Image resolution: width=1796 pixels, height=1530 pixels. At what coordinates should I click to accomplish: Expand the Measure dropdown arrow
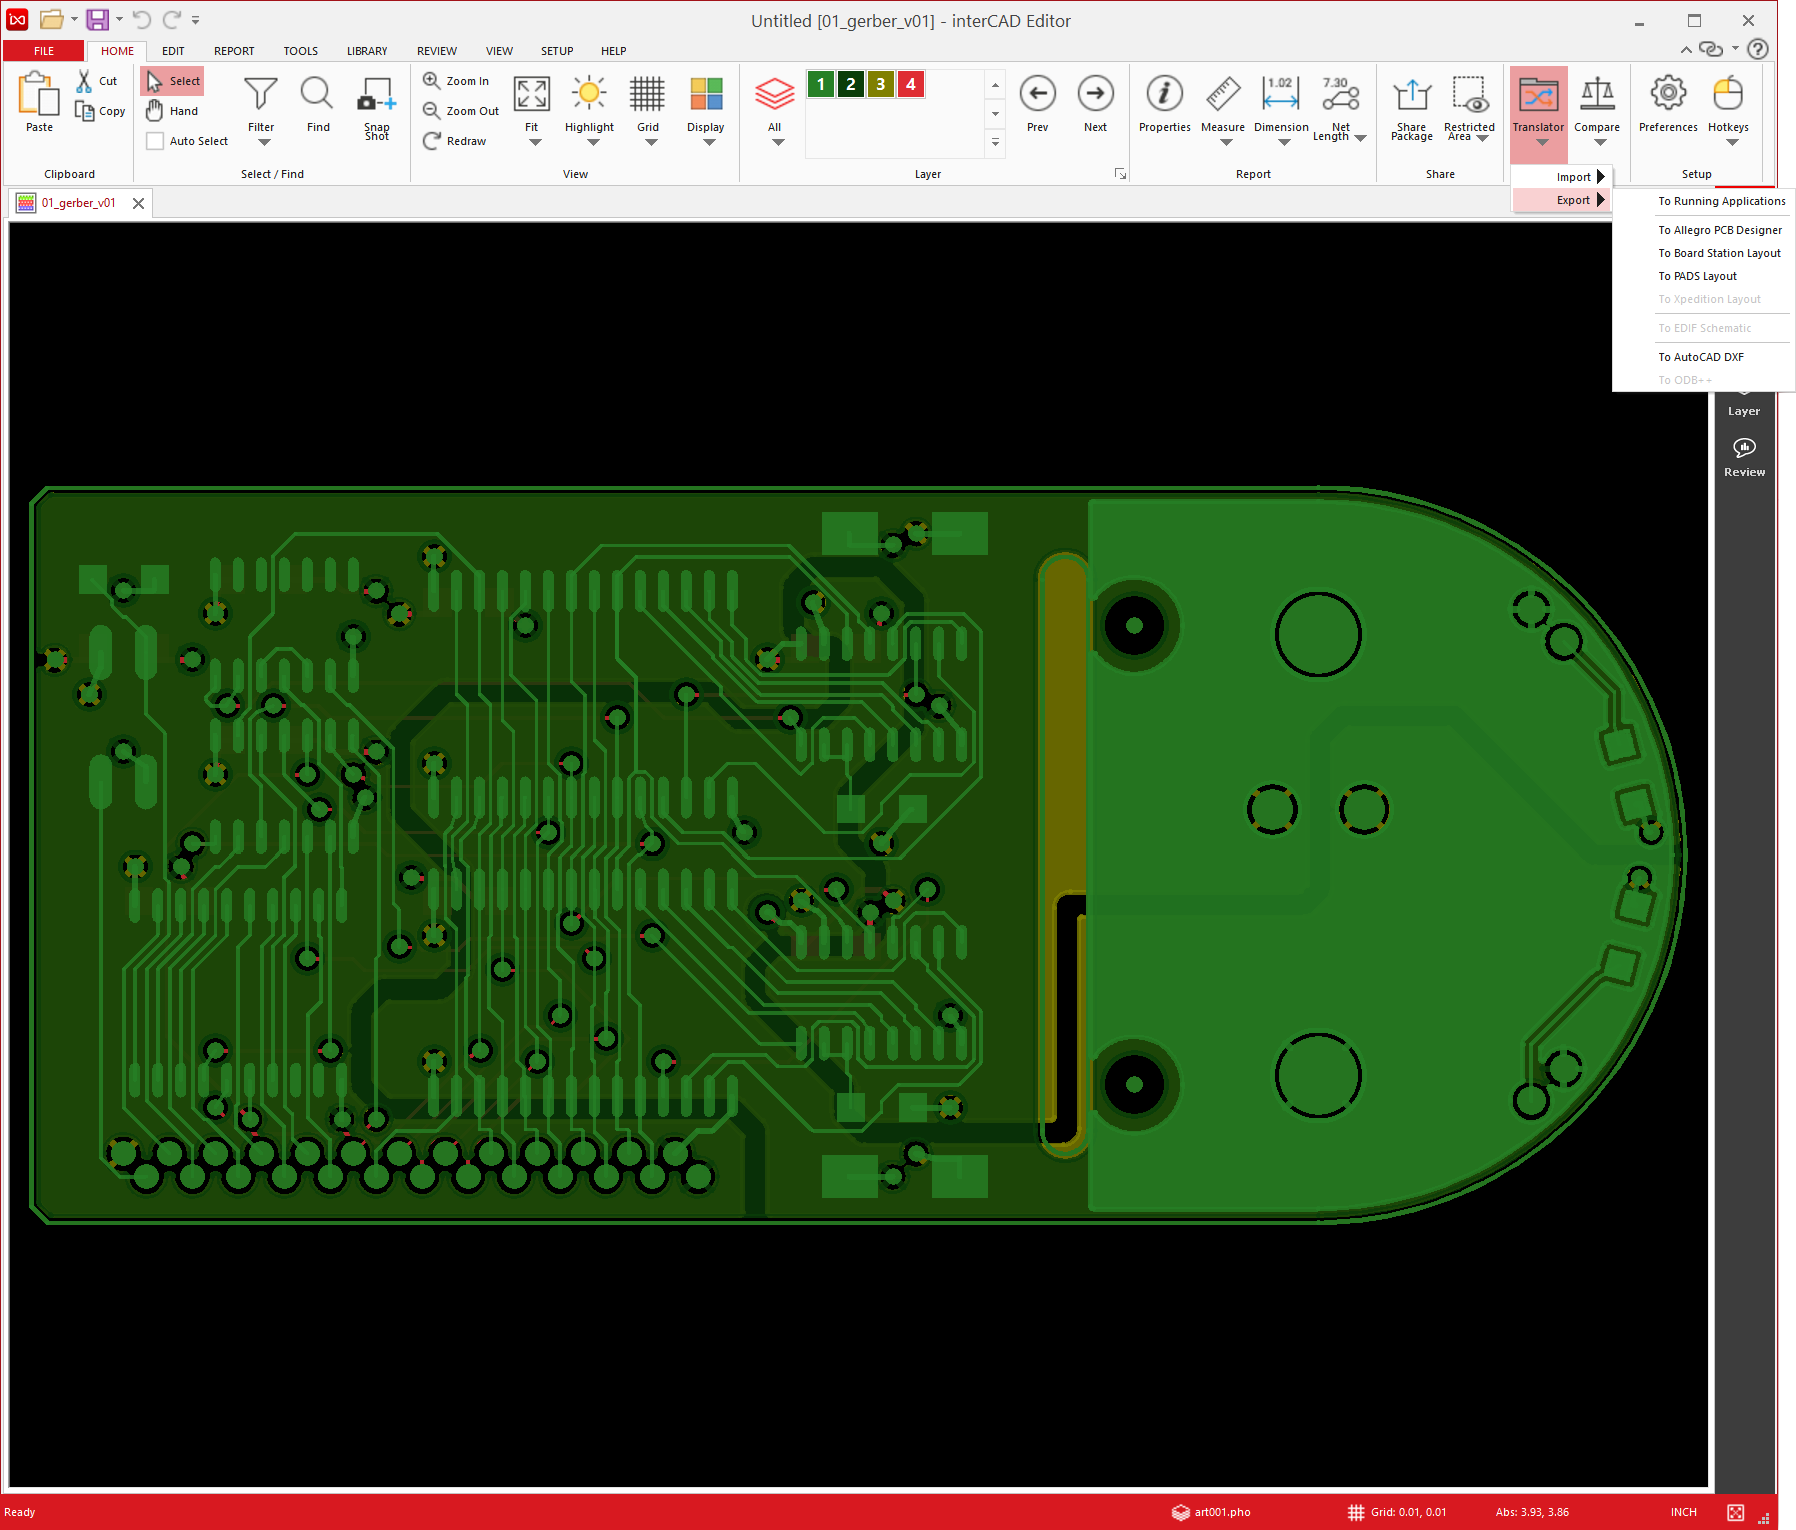1226,142
